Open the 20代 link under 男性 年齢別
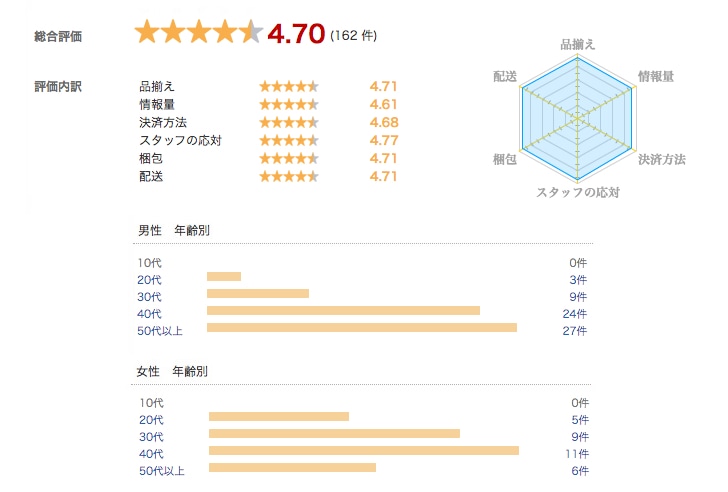The image size is (728, 492). 150,280
